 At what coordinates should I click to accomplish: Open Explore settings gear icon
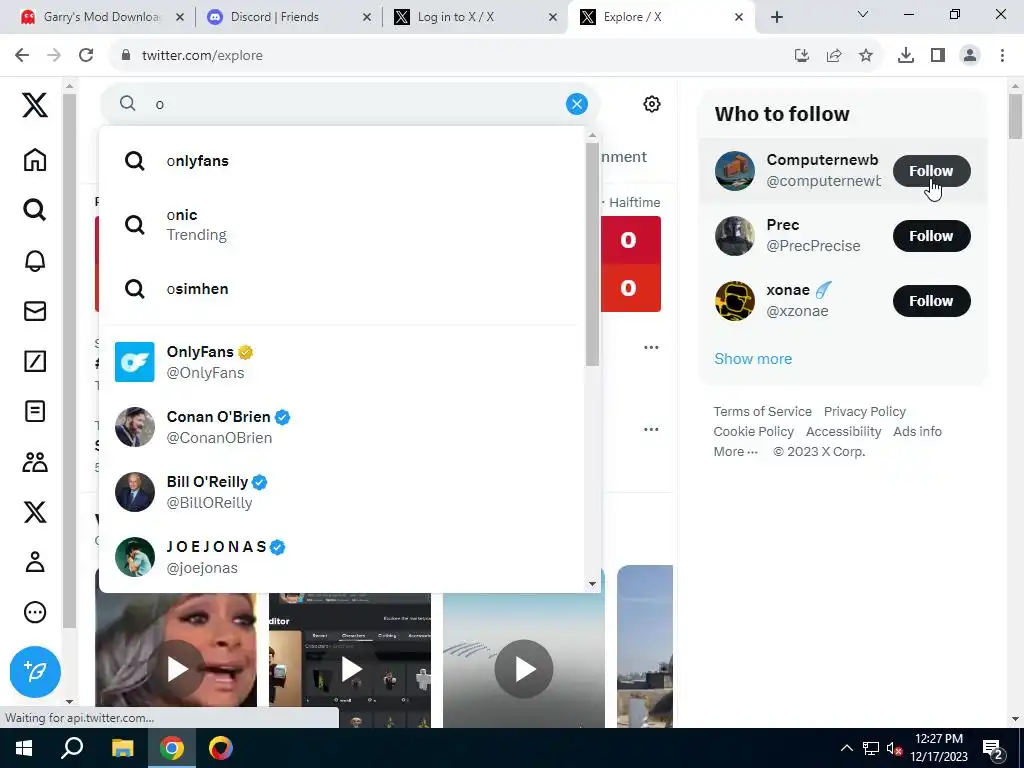[x=652, y=104]
